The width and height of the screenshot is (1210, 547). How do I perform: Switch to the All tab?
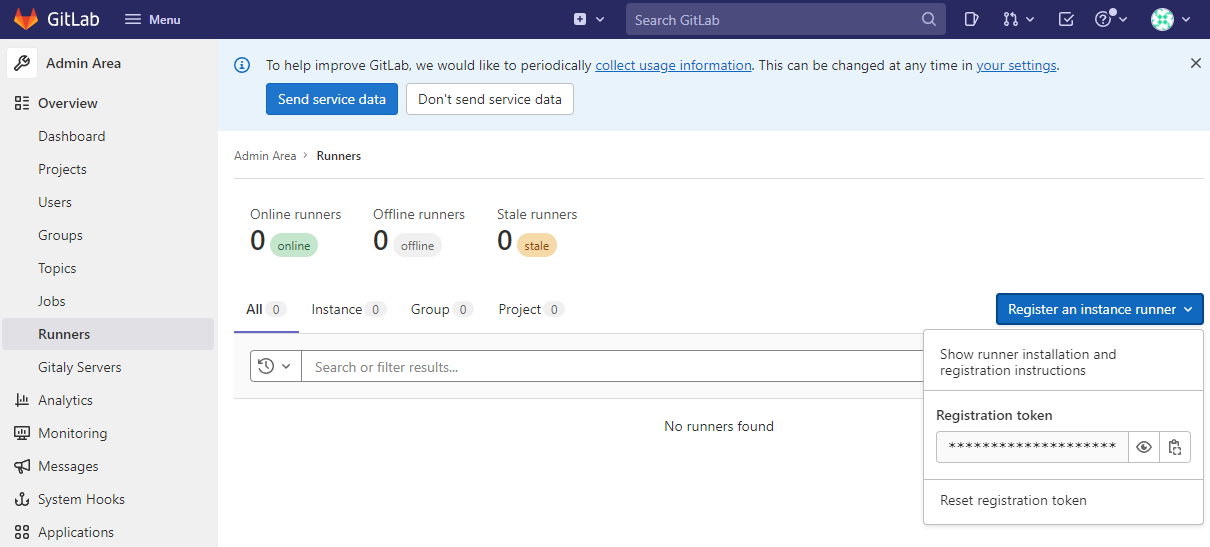266,309
